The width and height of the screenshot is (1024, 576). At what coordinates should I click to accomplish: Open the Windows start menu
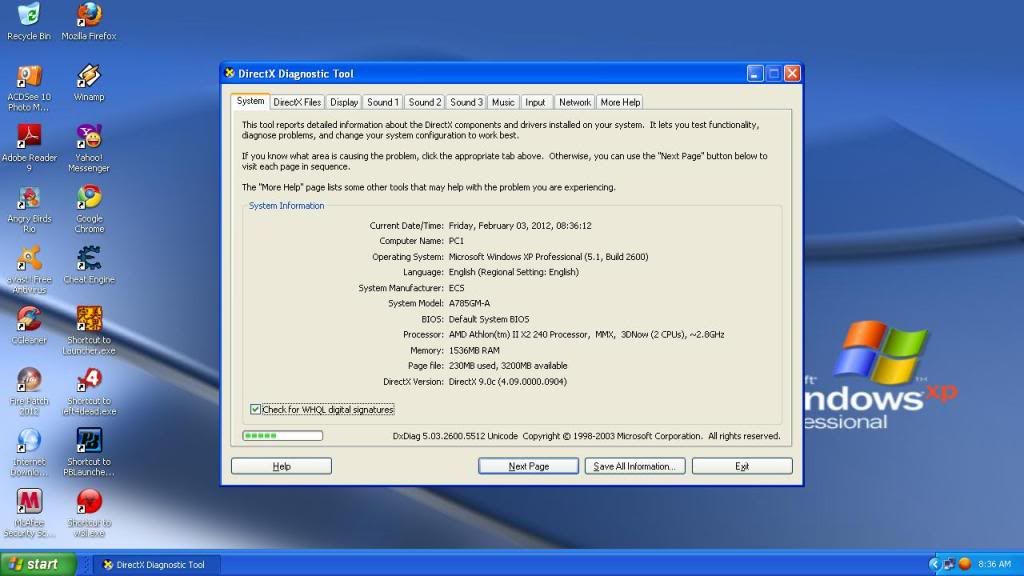pos(38,564)
